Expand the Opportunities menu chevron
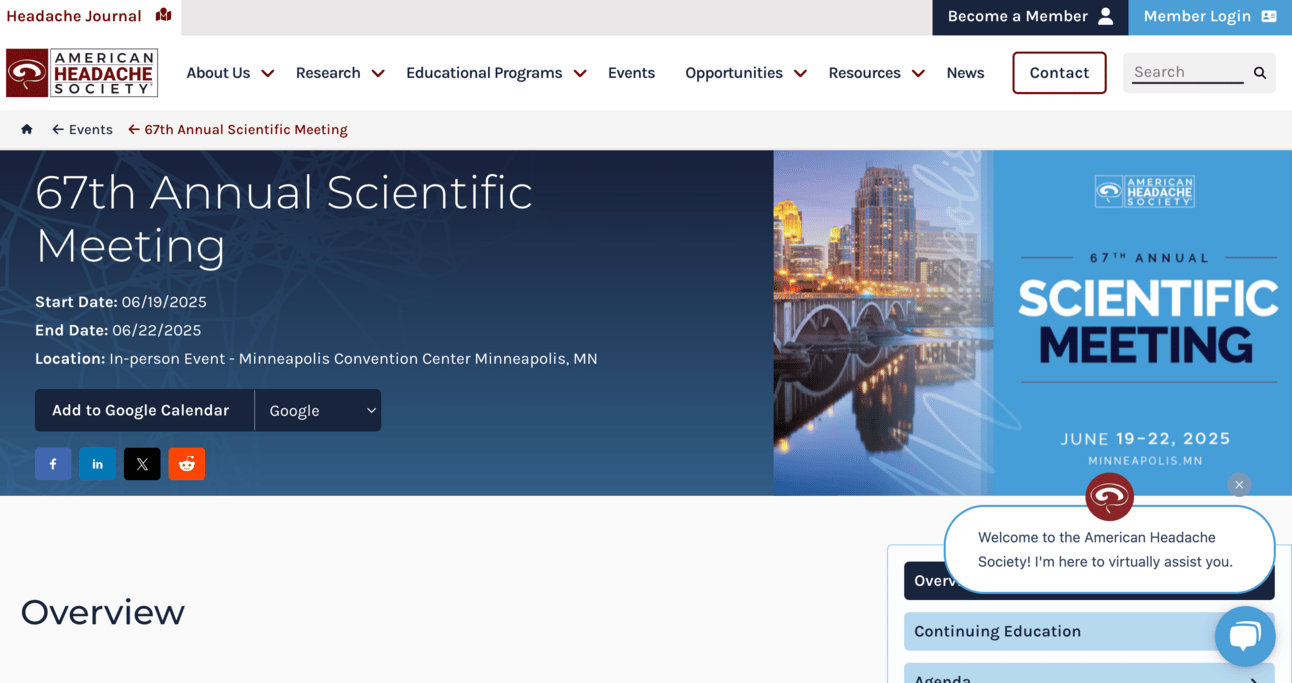This screenshot has width=1292, height=683. click(800, 73)
